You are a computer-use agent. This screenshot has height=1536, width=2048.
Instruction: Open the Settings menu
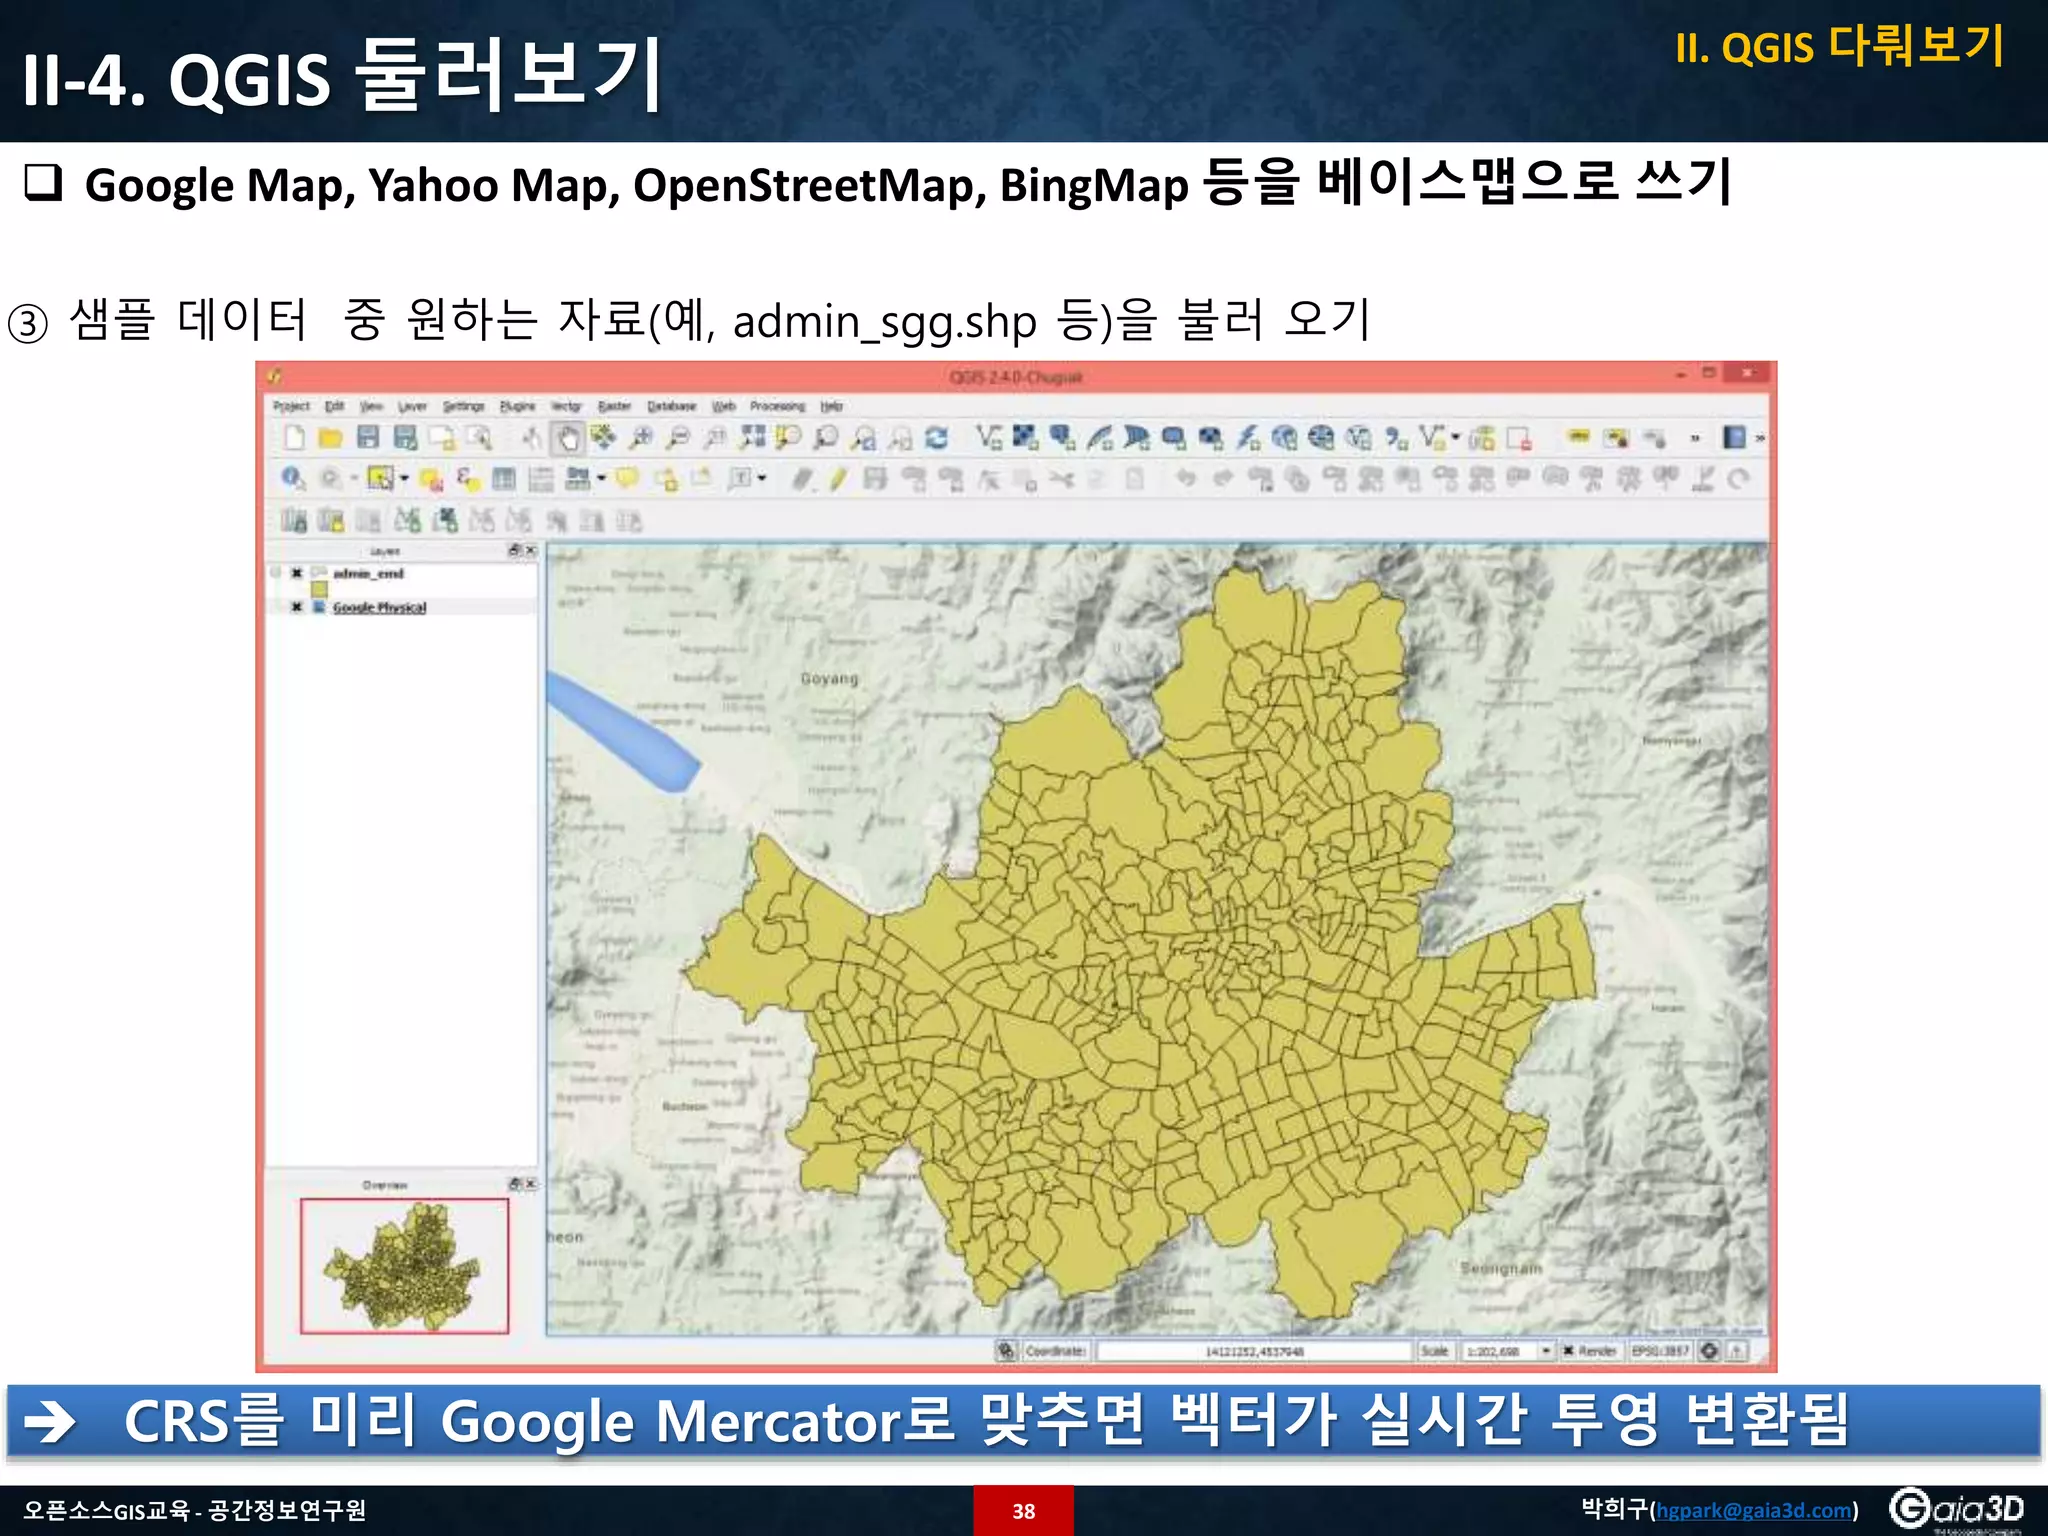tap(464, 406)
